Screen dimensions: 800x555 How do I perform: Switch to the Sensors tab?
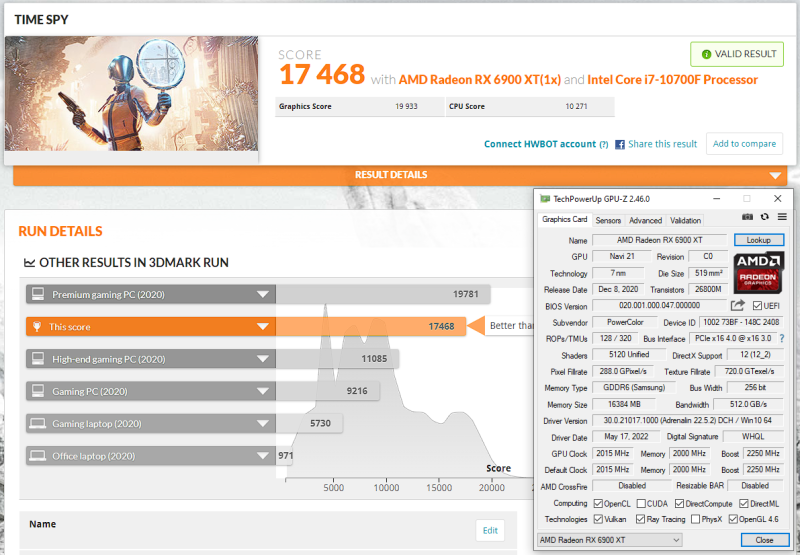click(608, 220)
